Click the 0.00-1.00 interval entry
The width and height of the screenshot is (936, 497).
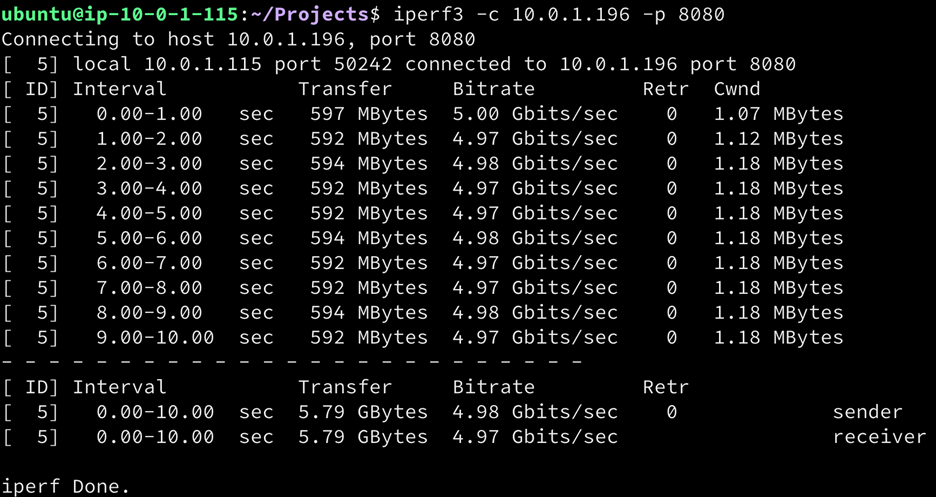click(149, 114)
